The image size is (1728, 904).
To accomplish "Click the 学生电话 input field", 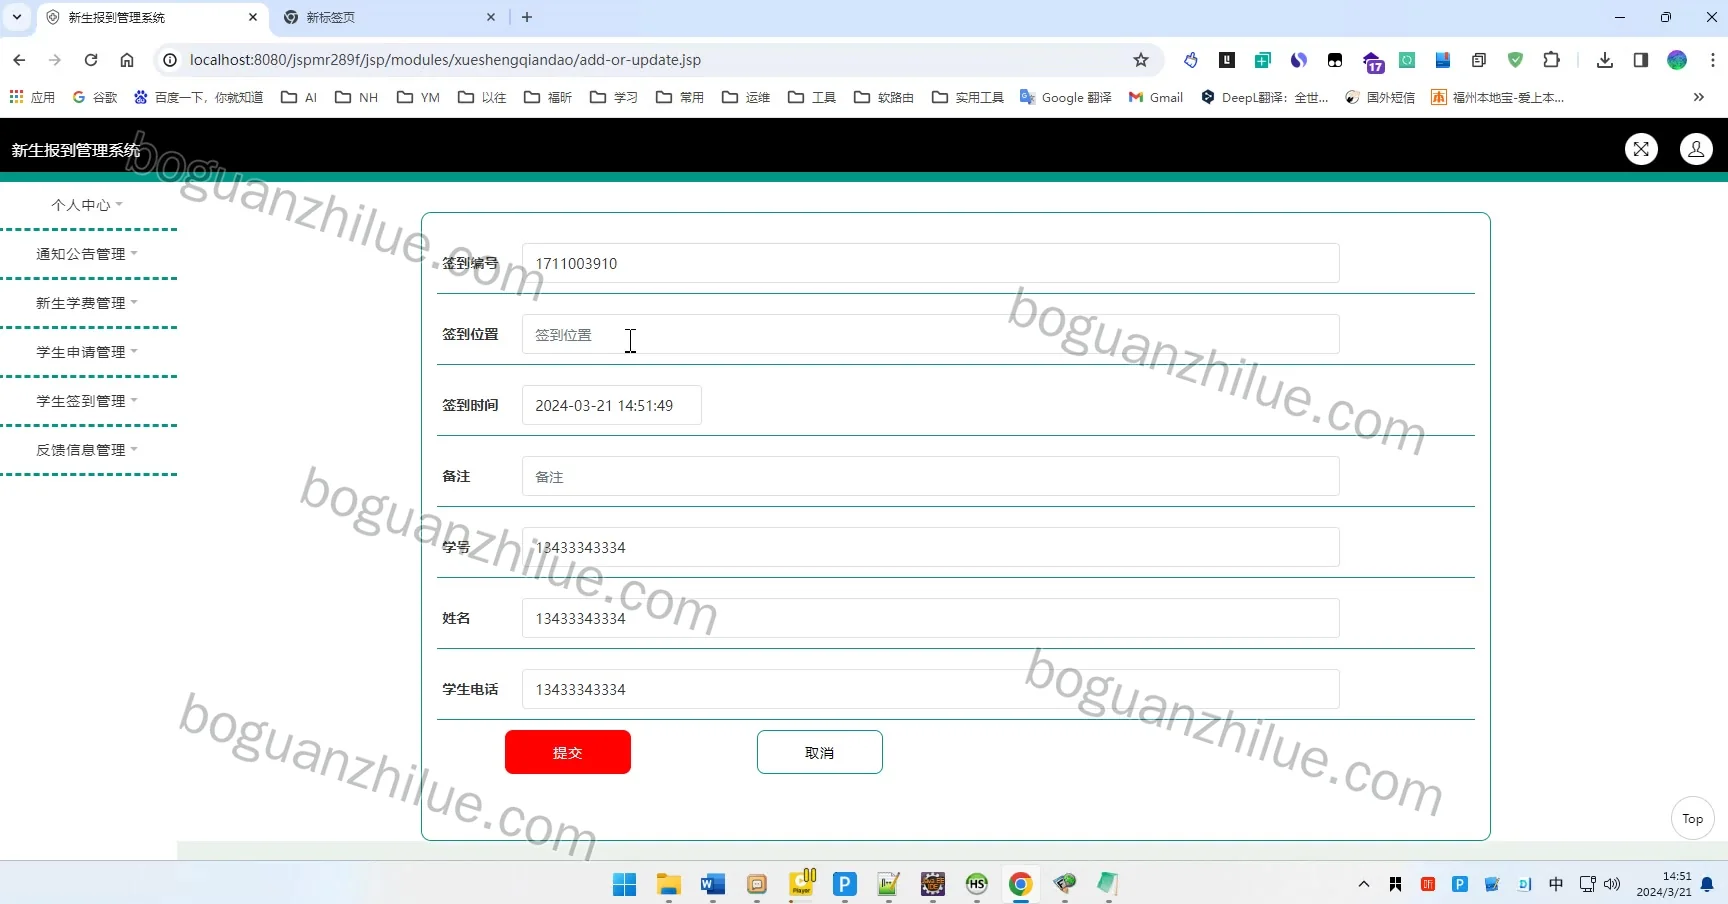I will 930,689.
